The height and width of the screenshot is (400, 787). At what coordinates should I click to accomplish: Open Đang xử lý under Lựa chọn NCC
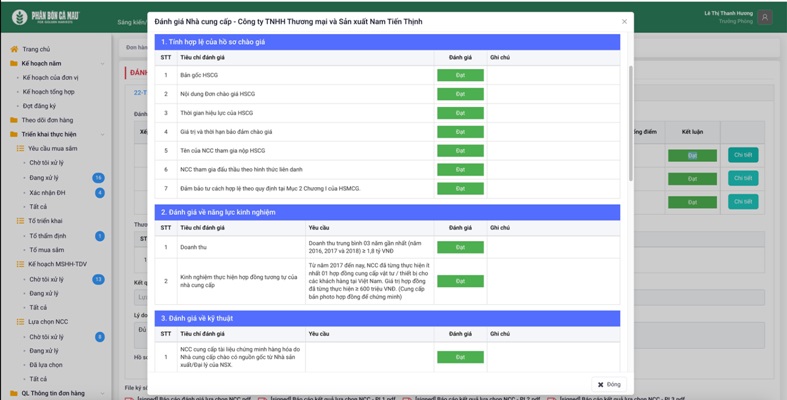click(44, 351)
